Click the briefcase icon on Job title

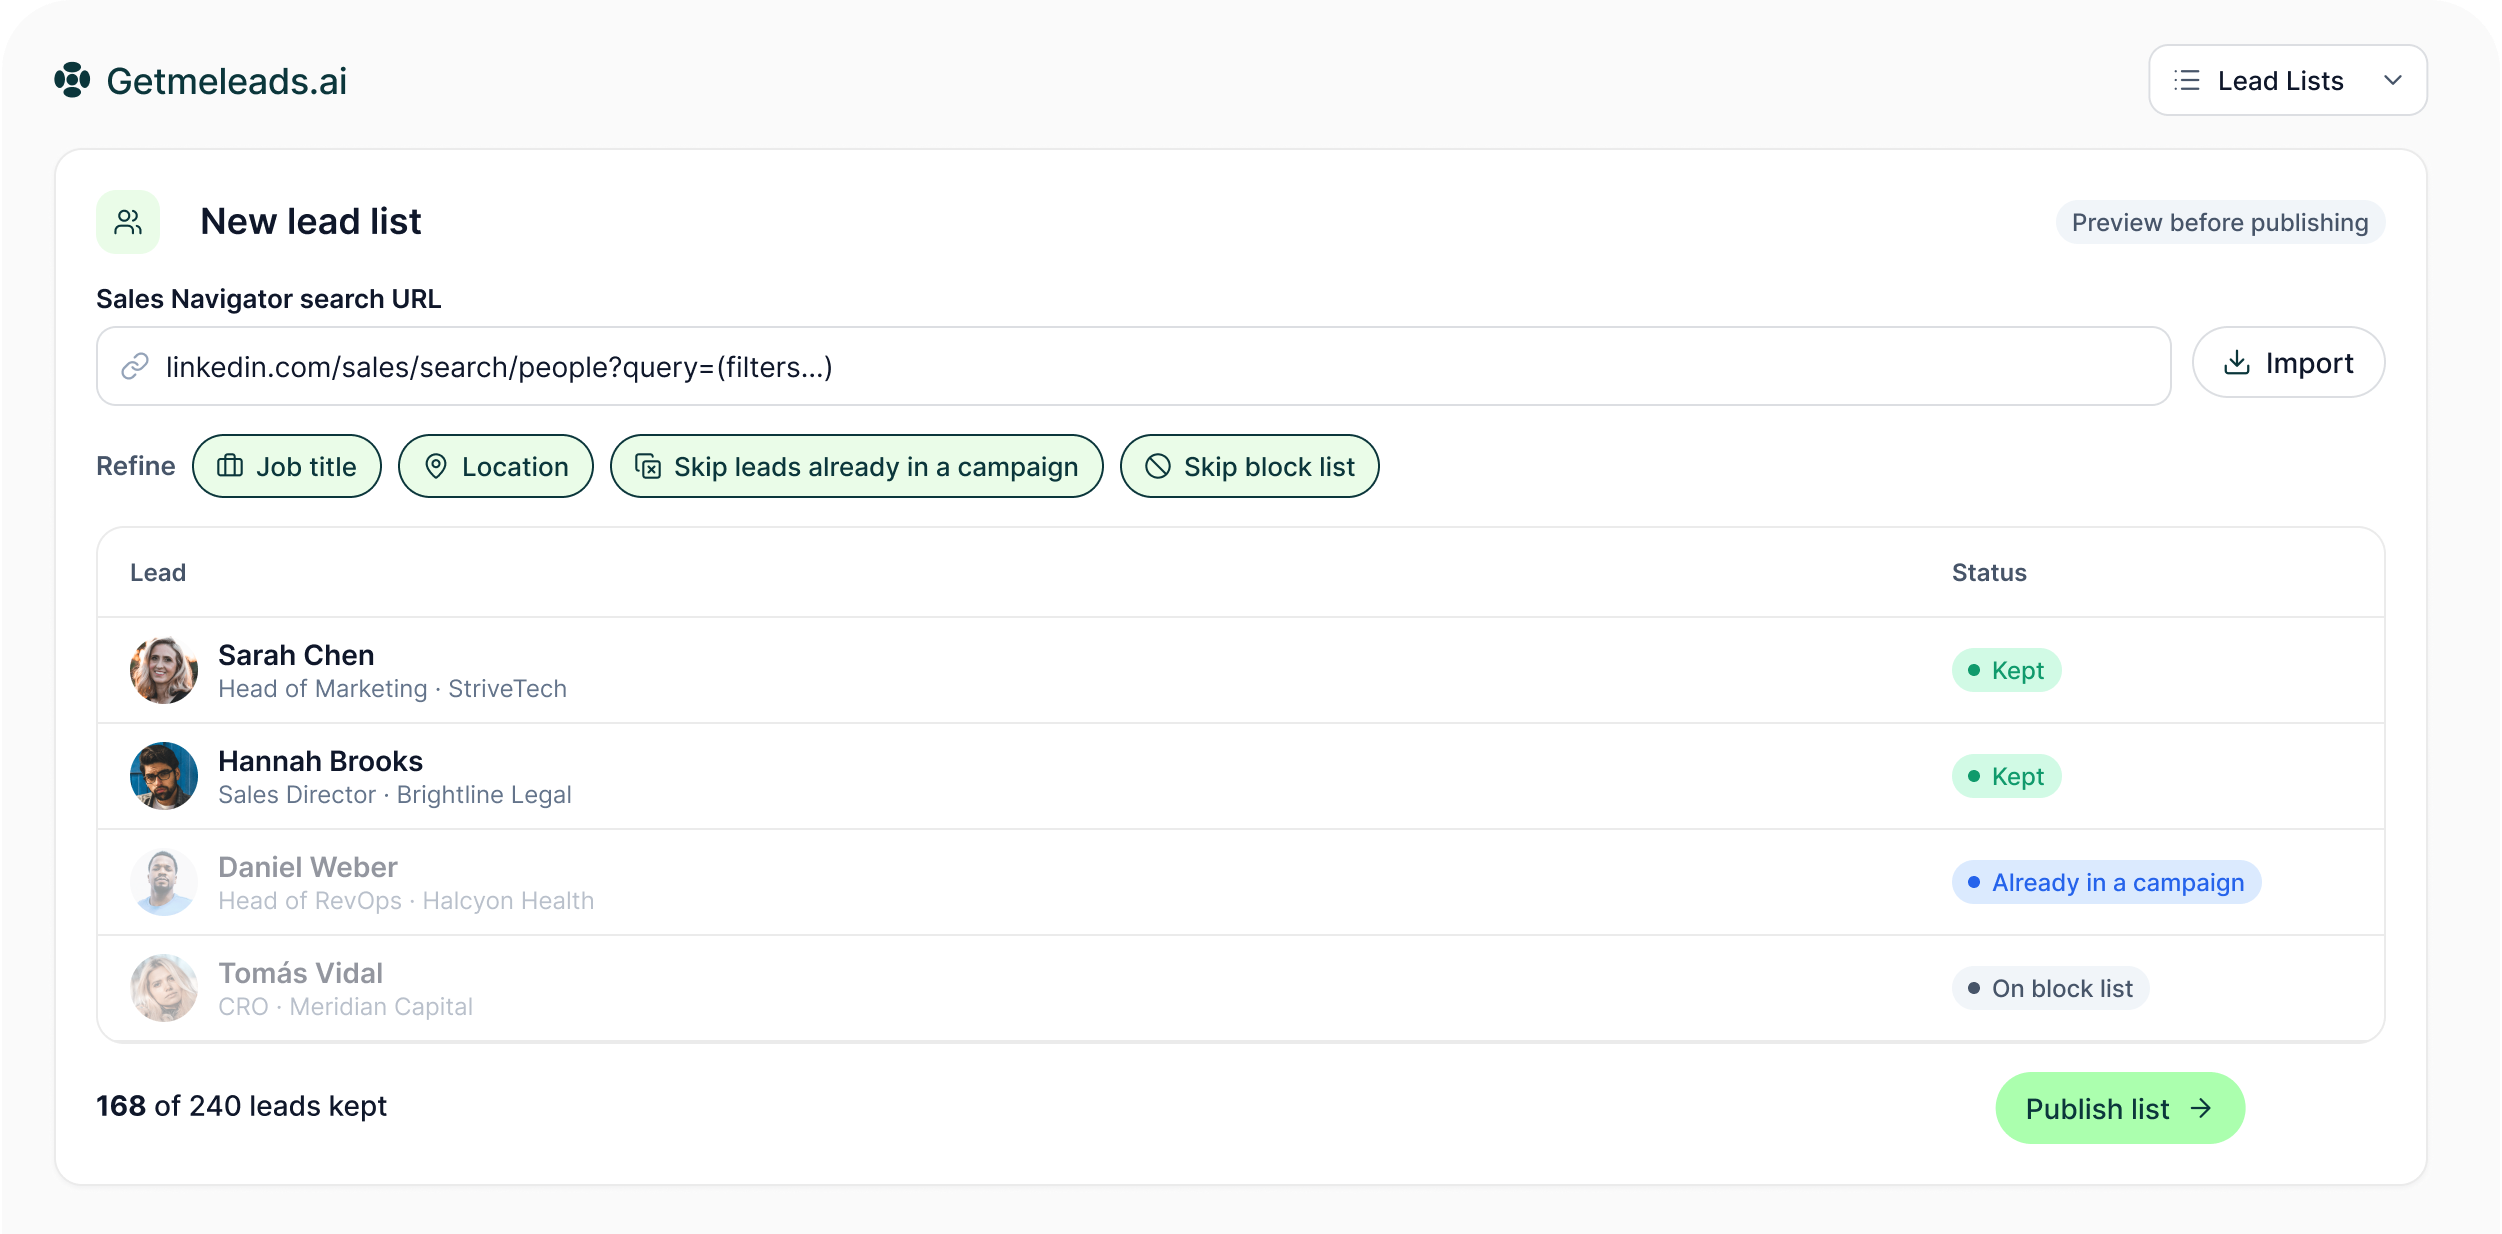click(x=230, y=466)
